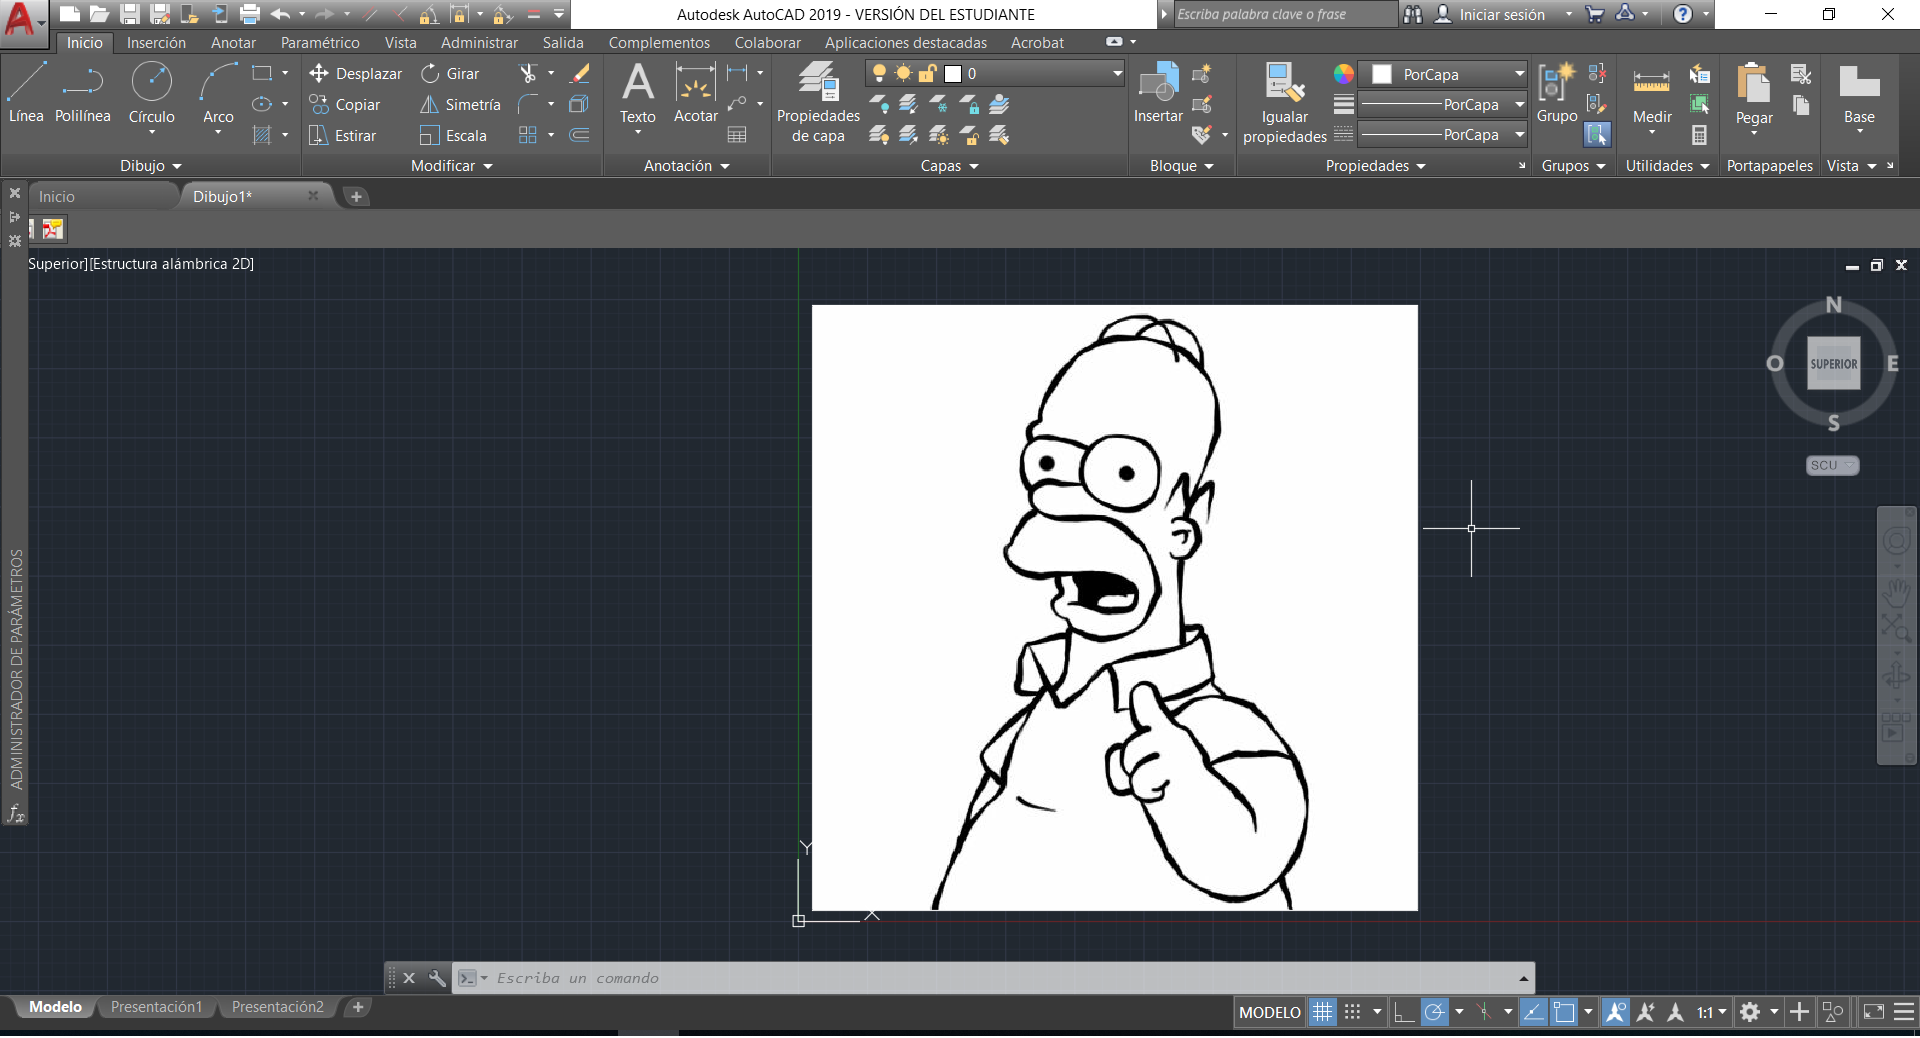Screen dimensions: 1920x1038
Task: Open the Inserción ribbon tab
Action: [x=156, y=43]
